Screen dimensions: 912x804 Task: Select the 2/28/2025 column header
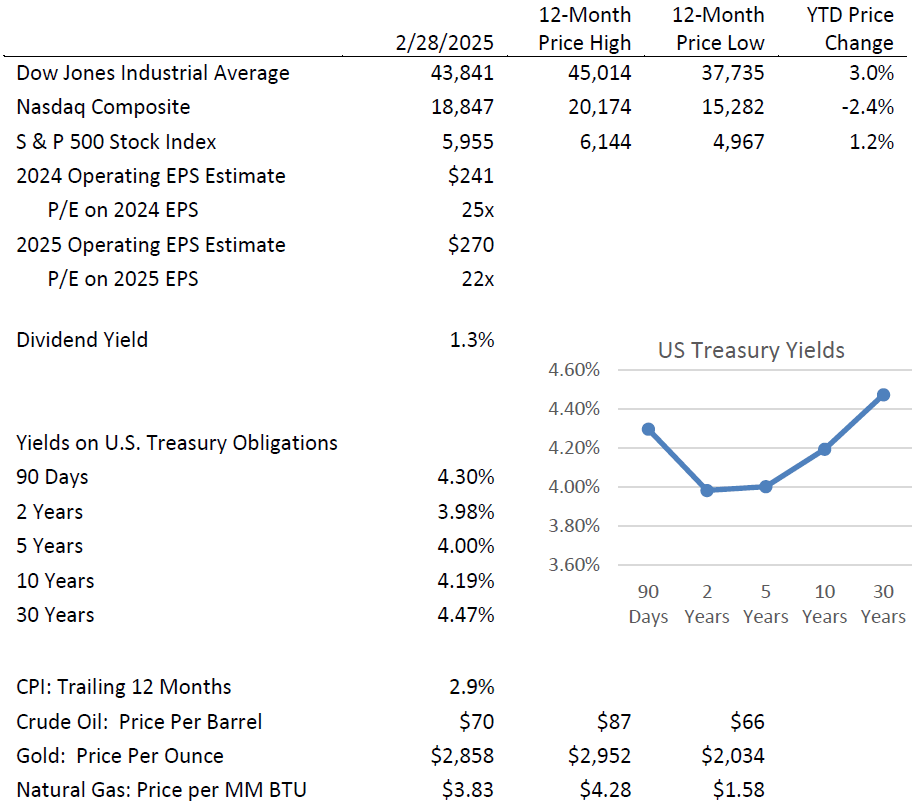pos(444,42)
